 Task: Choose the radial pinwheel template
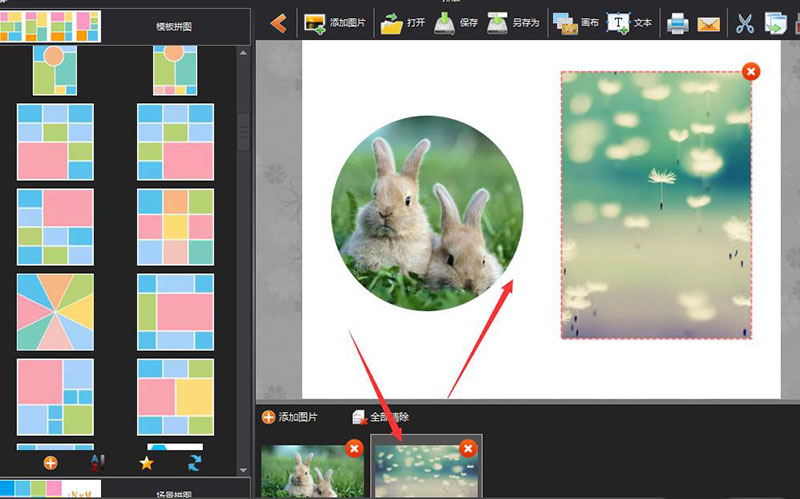point(55,312)
